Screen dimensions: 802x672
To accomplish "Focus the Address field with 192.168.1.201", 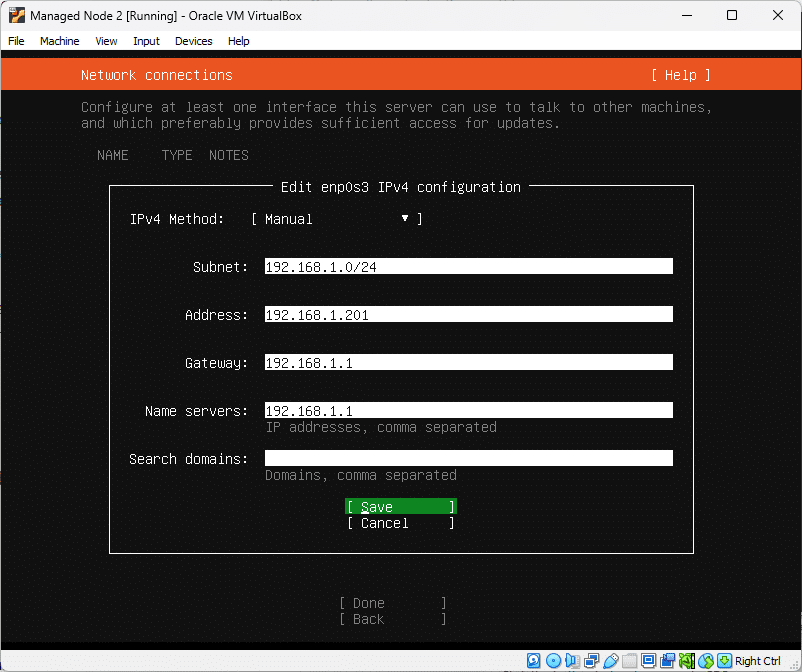I will tap(468, 315).
